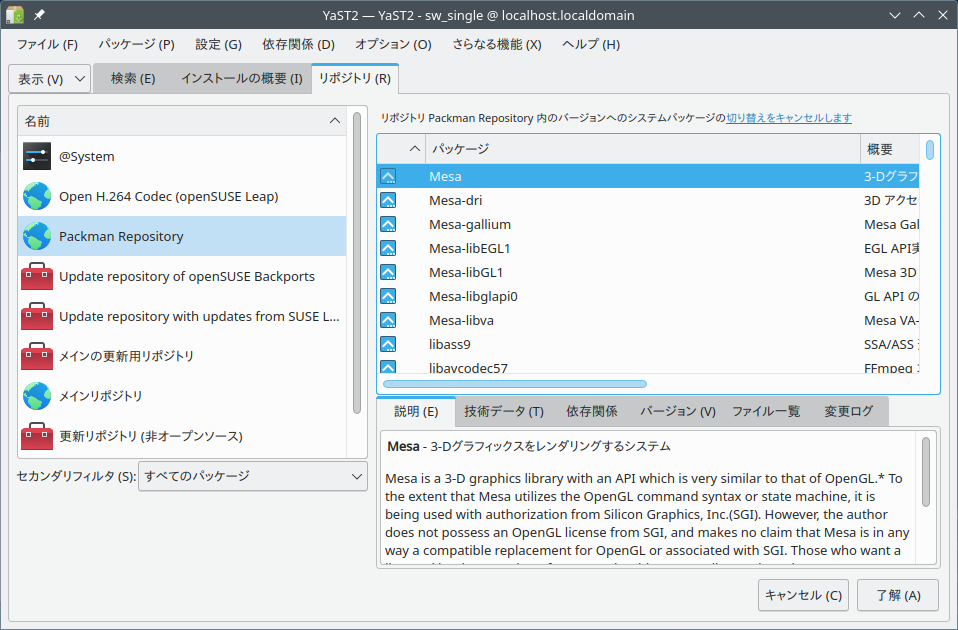
Task: Select the Mesa-gallium package name
Action: coord(470,224)
